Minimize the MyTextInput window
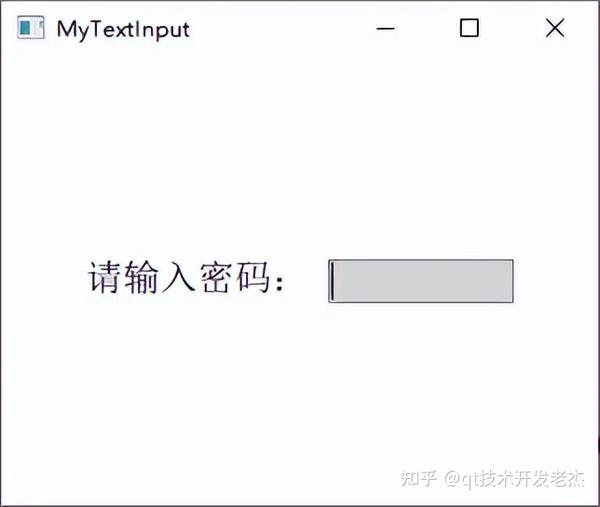 [385, 28]
